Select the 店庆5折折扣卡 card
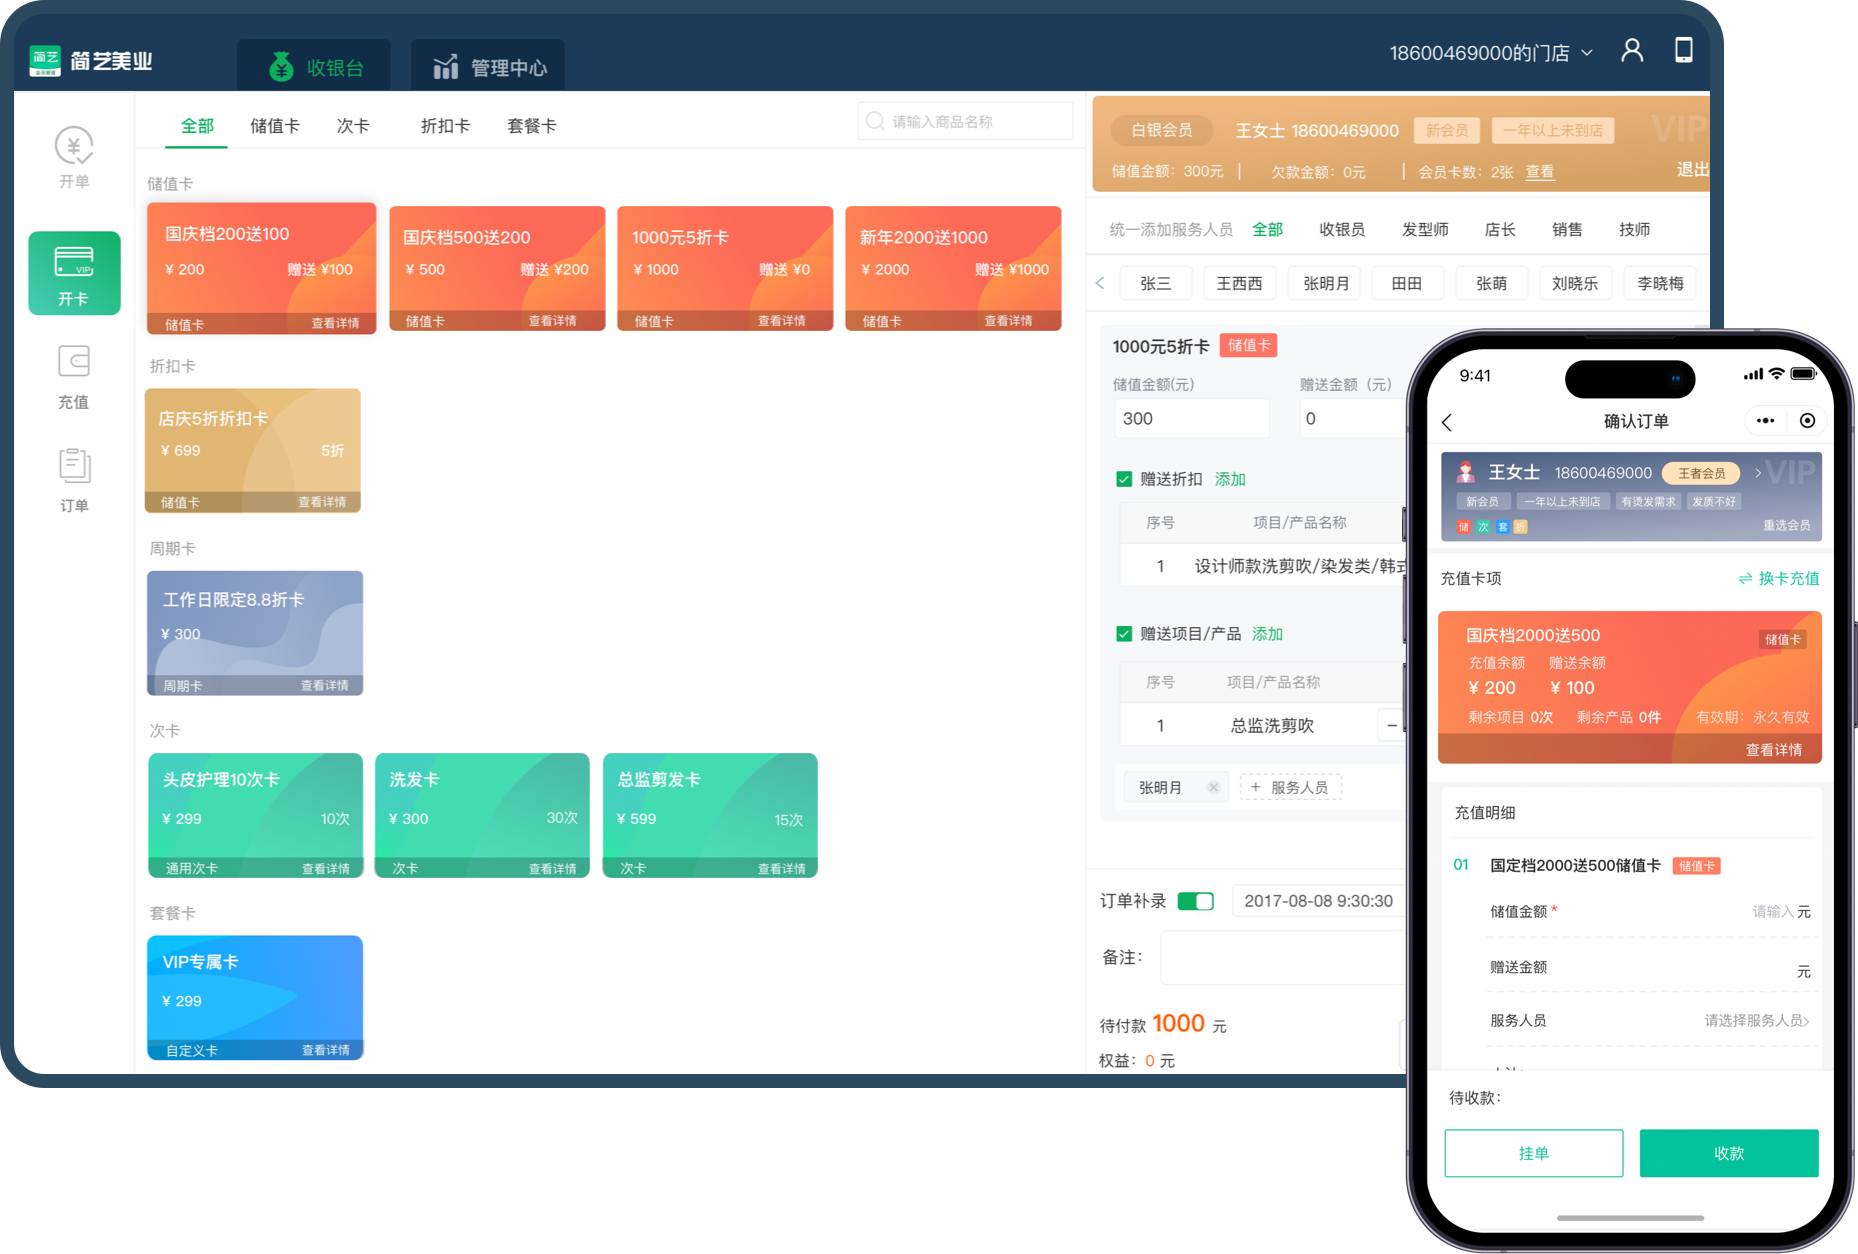The image size is (1858, 1254). (x=253, y=450)
